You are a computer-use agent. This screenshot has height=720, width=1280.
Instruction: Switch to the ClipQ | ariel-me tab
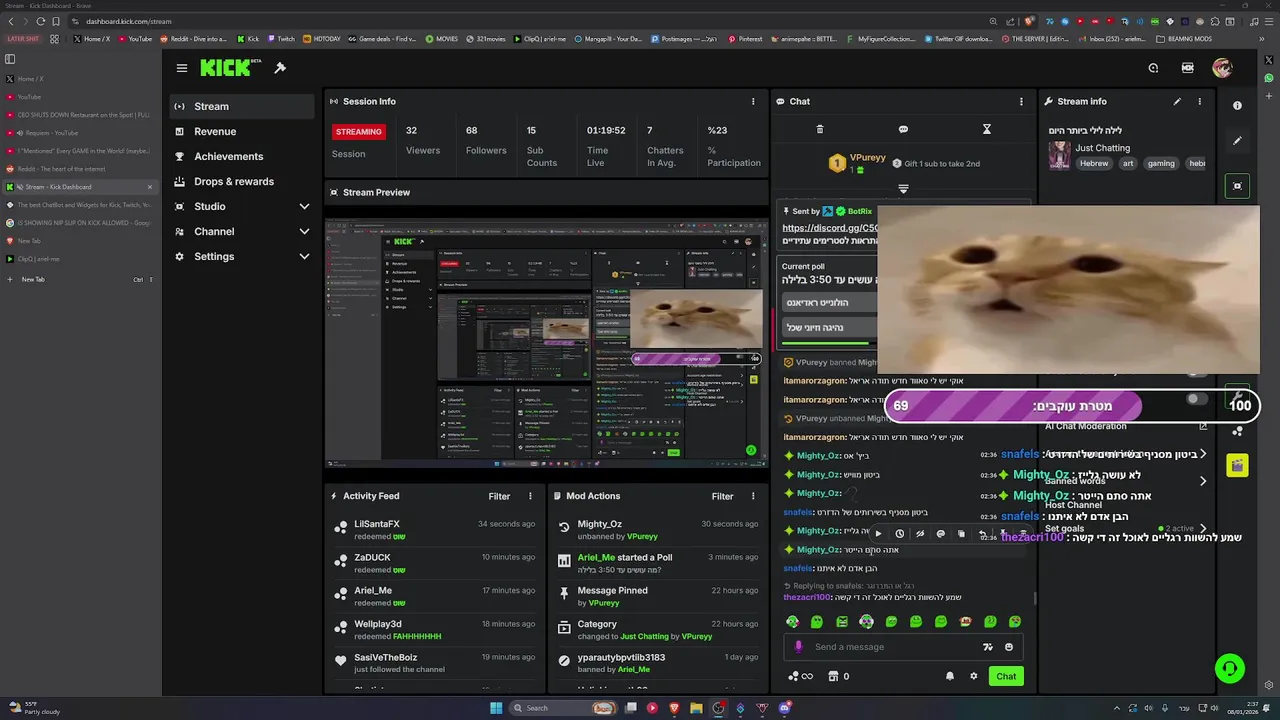(78, 259)
